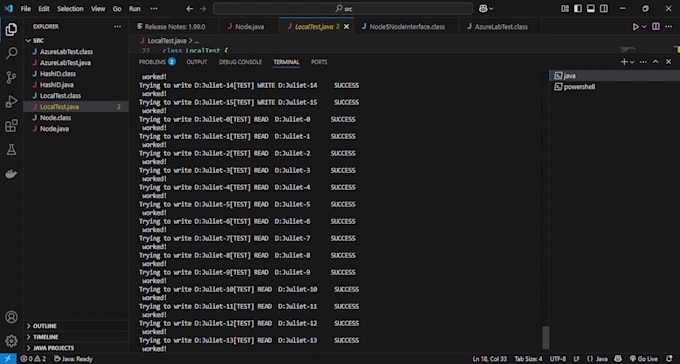Open terminal panel Views and More Actions ellipsis
The width and height of the screenshot is (680, 364).
pyautogui.click(x=643, y=62)
